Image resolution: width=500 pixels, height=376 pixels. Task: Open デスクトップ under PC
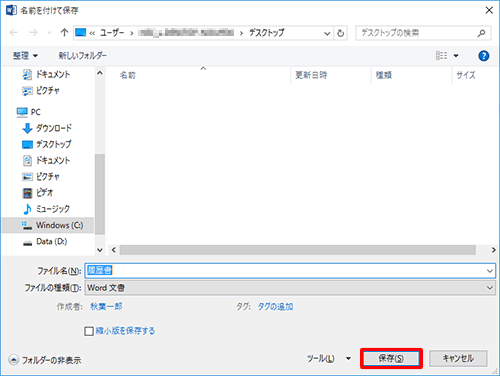46,144
